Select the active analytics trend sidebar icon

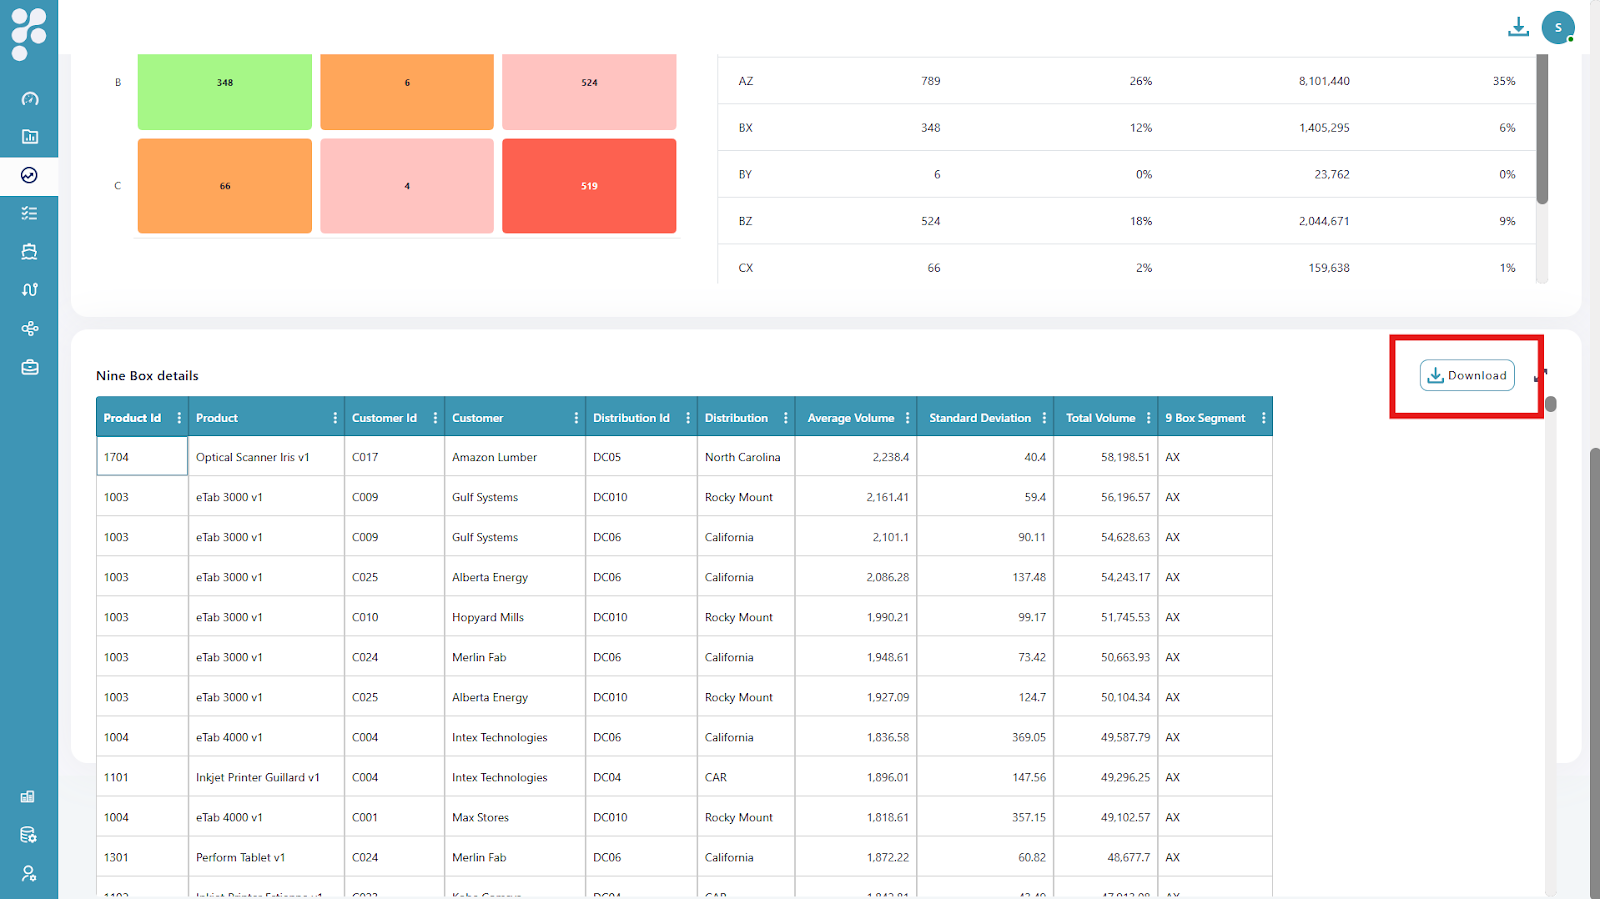[x=29, y=175]
